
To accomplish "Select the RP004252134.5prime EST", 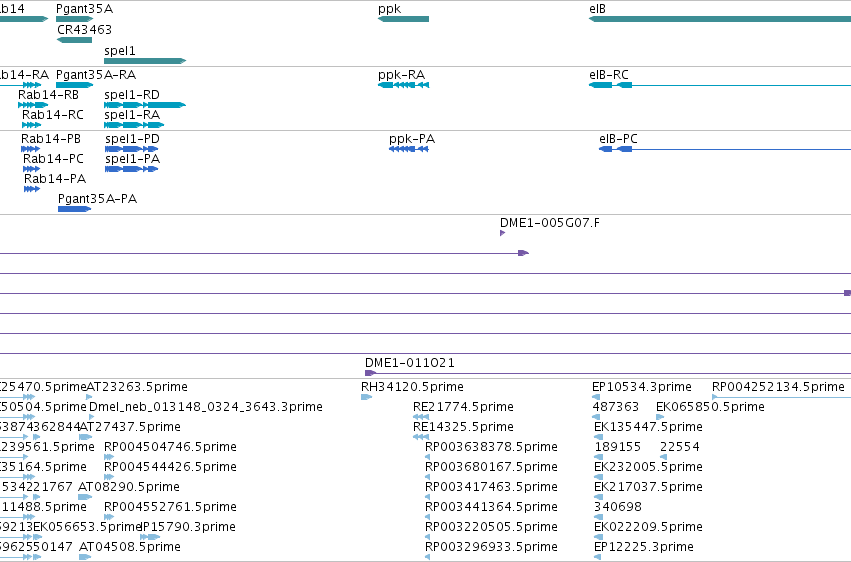I will click(782, 397).
